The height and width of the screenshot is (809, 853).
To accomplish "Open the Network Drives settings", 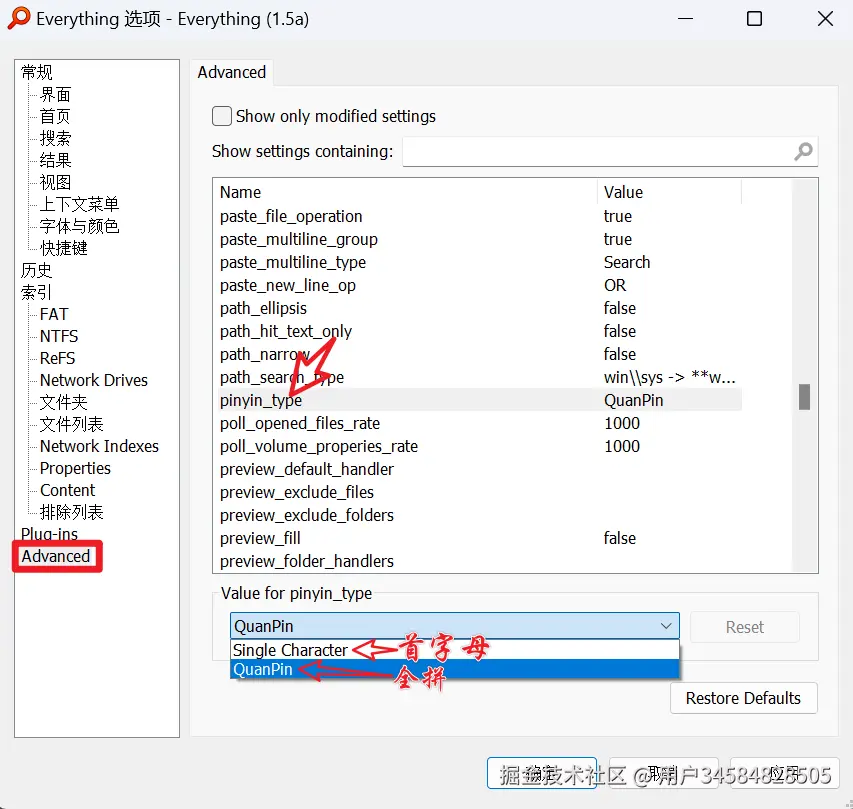I will 94,380.
